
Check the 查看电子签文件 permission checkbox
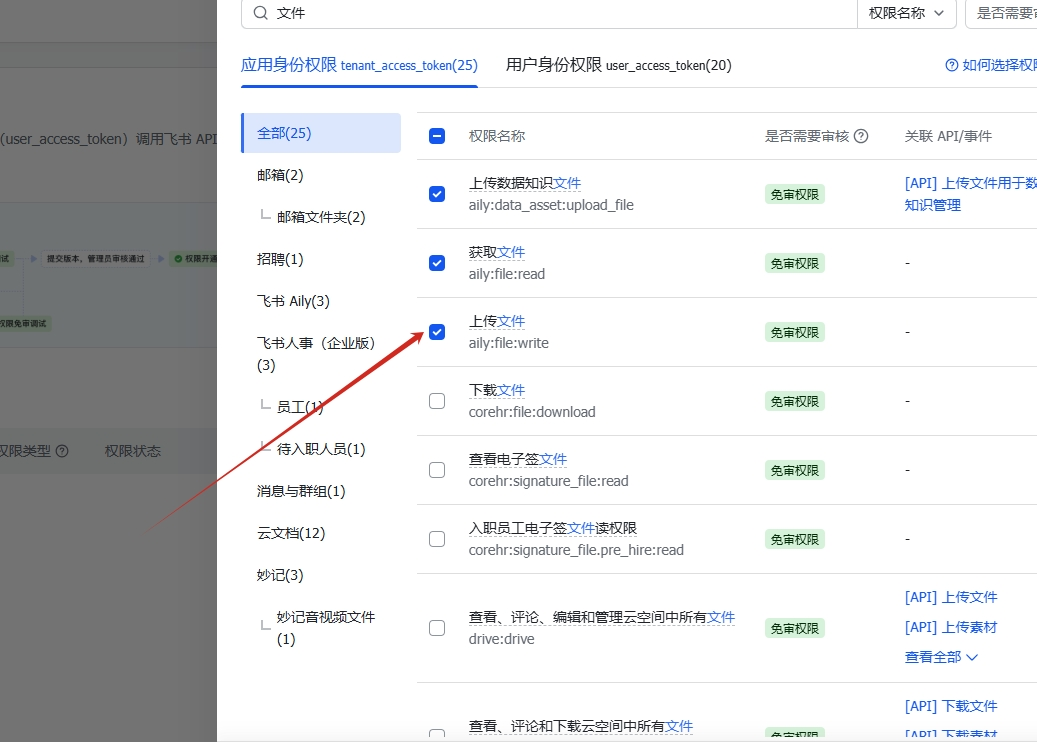(437, 470)
